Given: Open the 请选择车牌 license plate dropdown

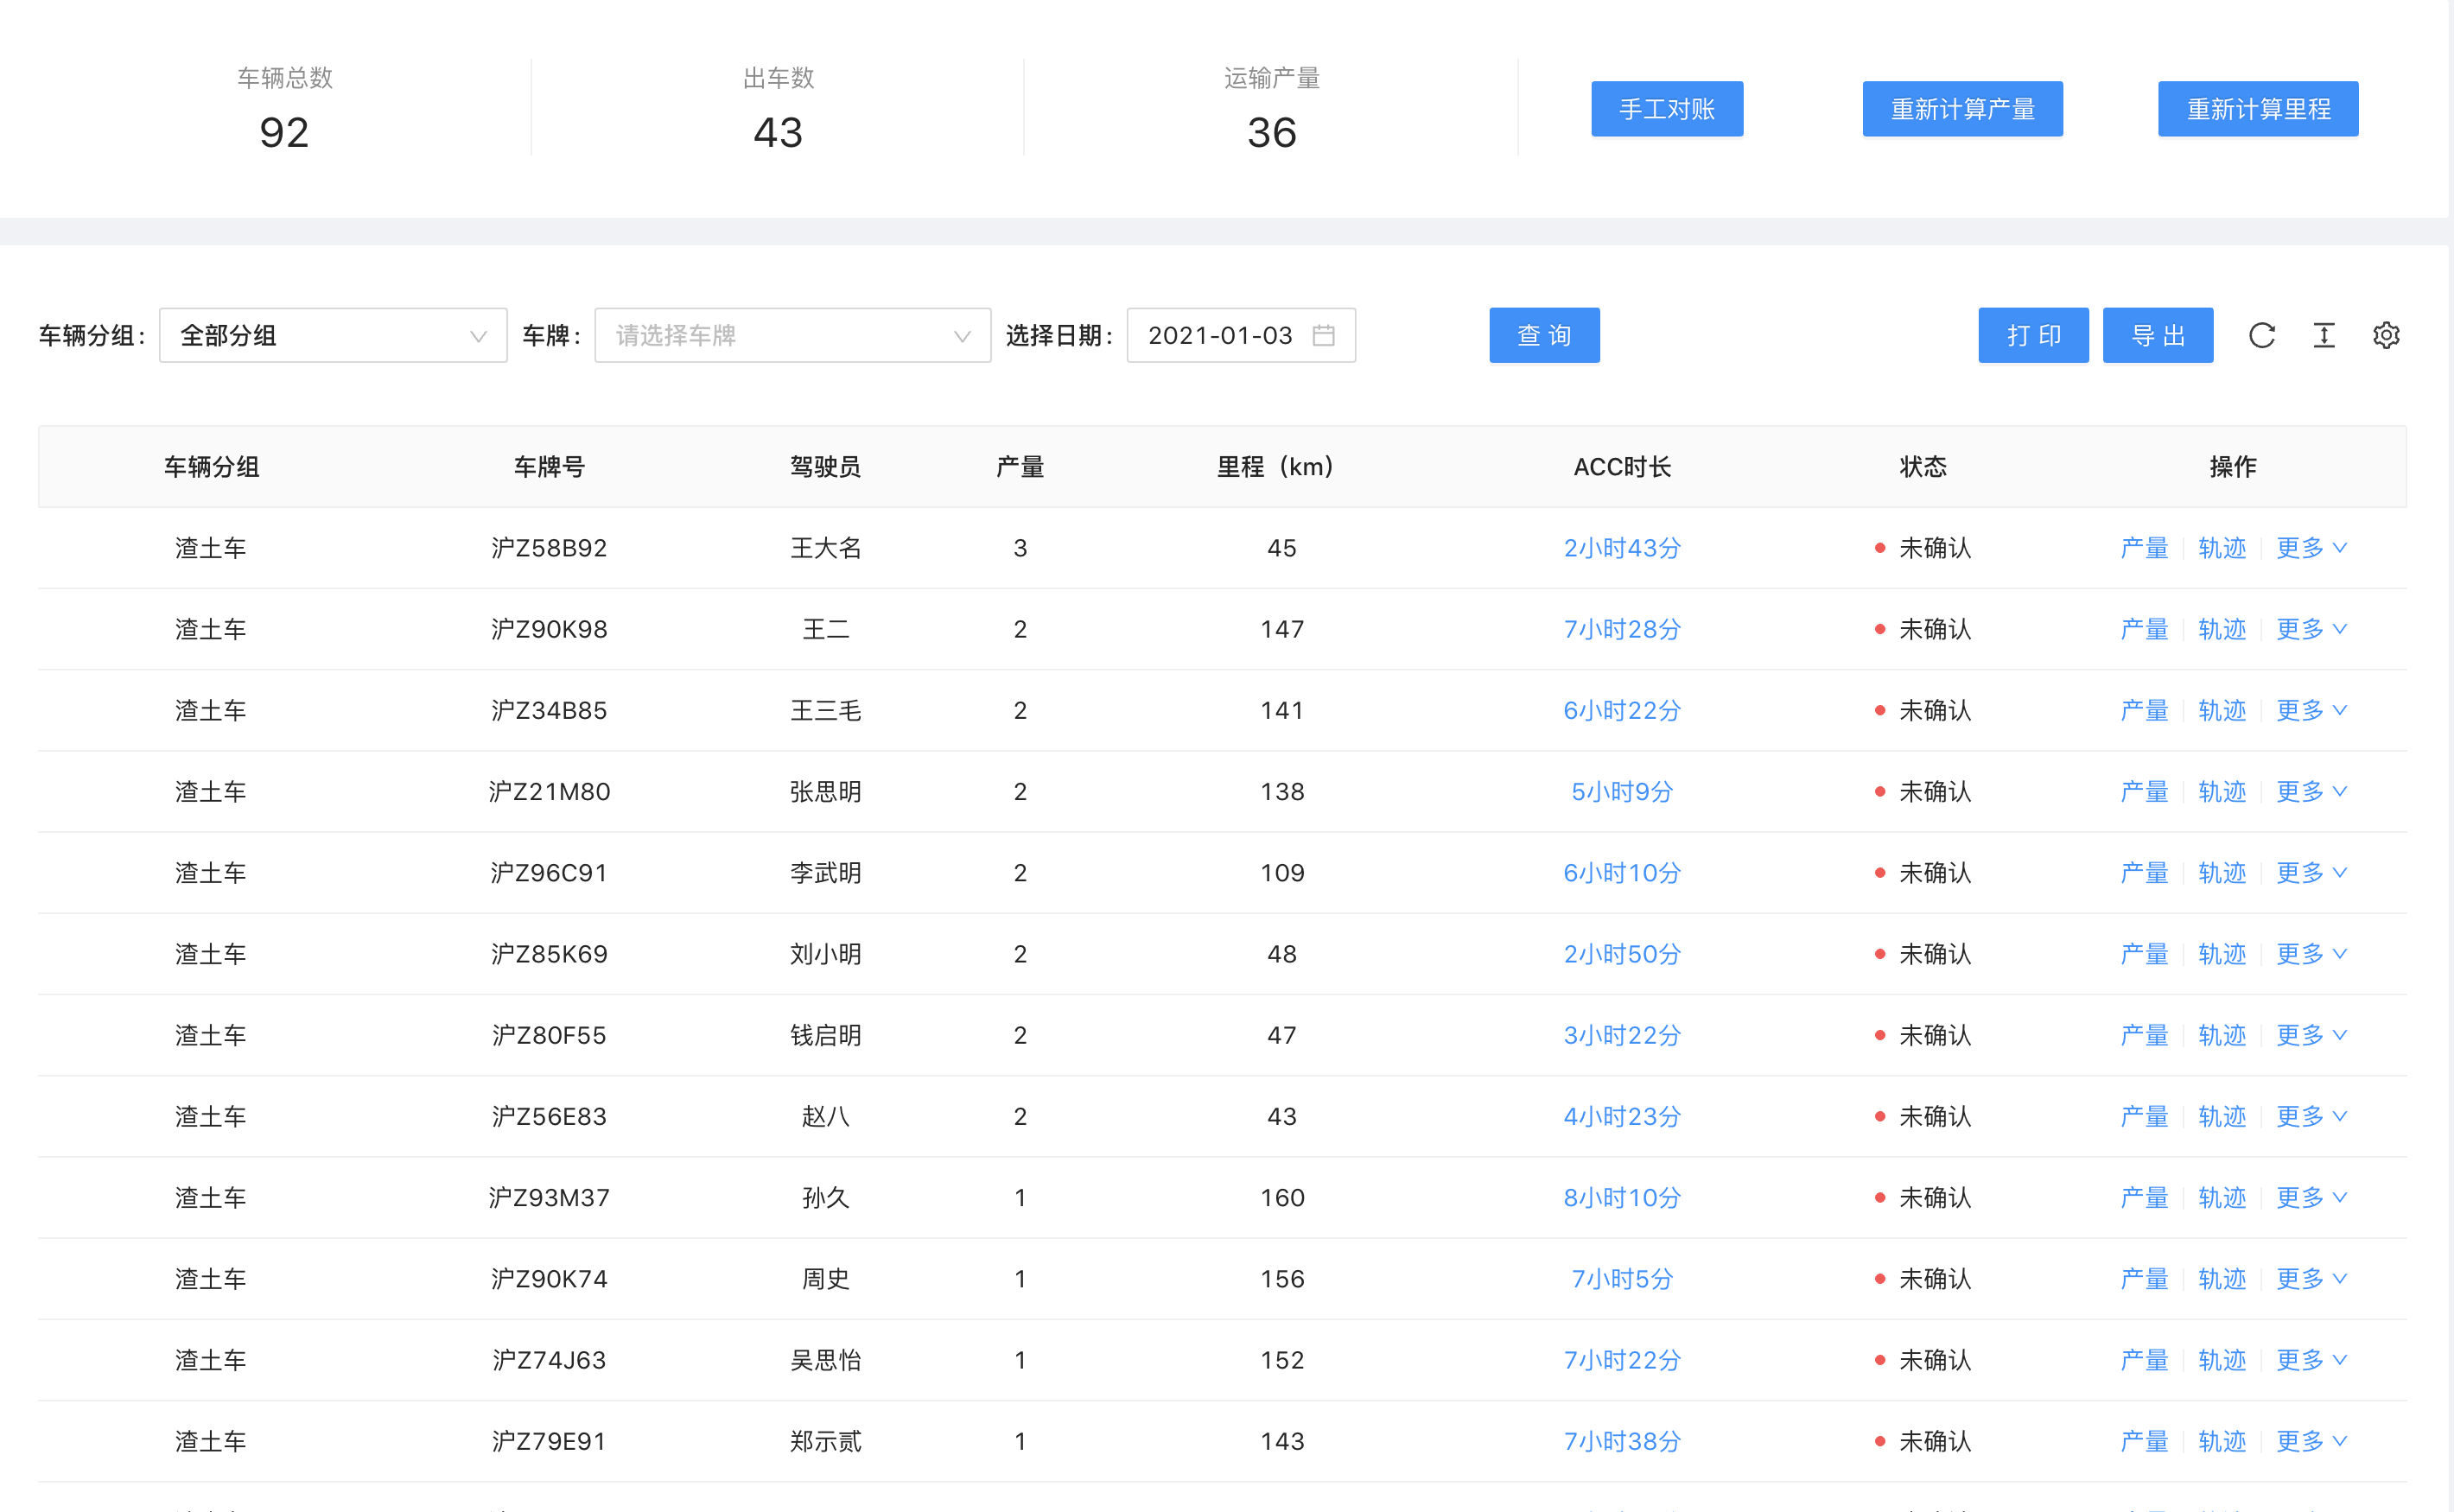Looking at the screenshot, I should (x=792, y=335).
